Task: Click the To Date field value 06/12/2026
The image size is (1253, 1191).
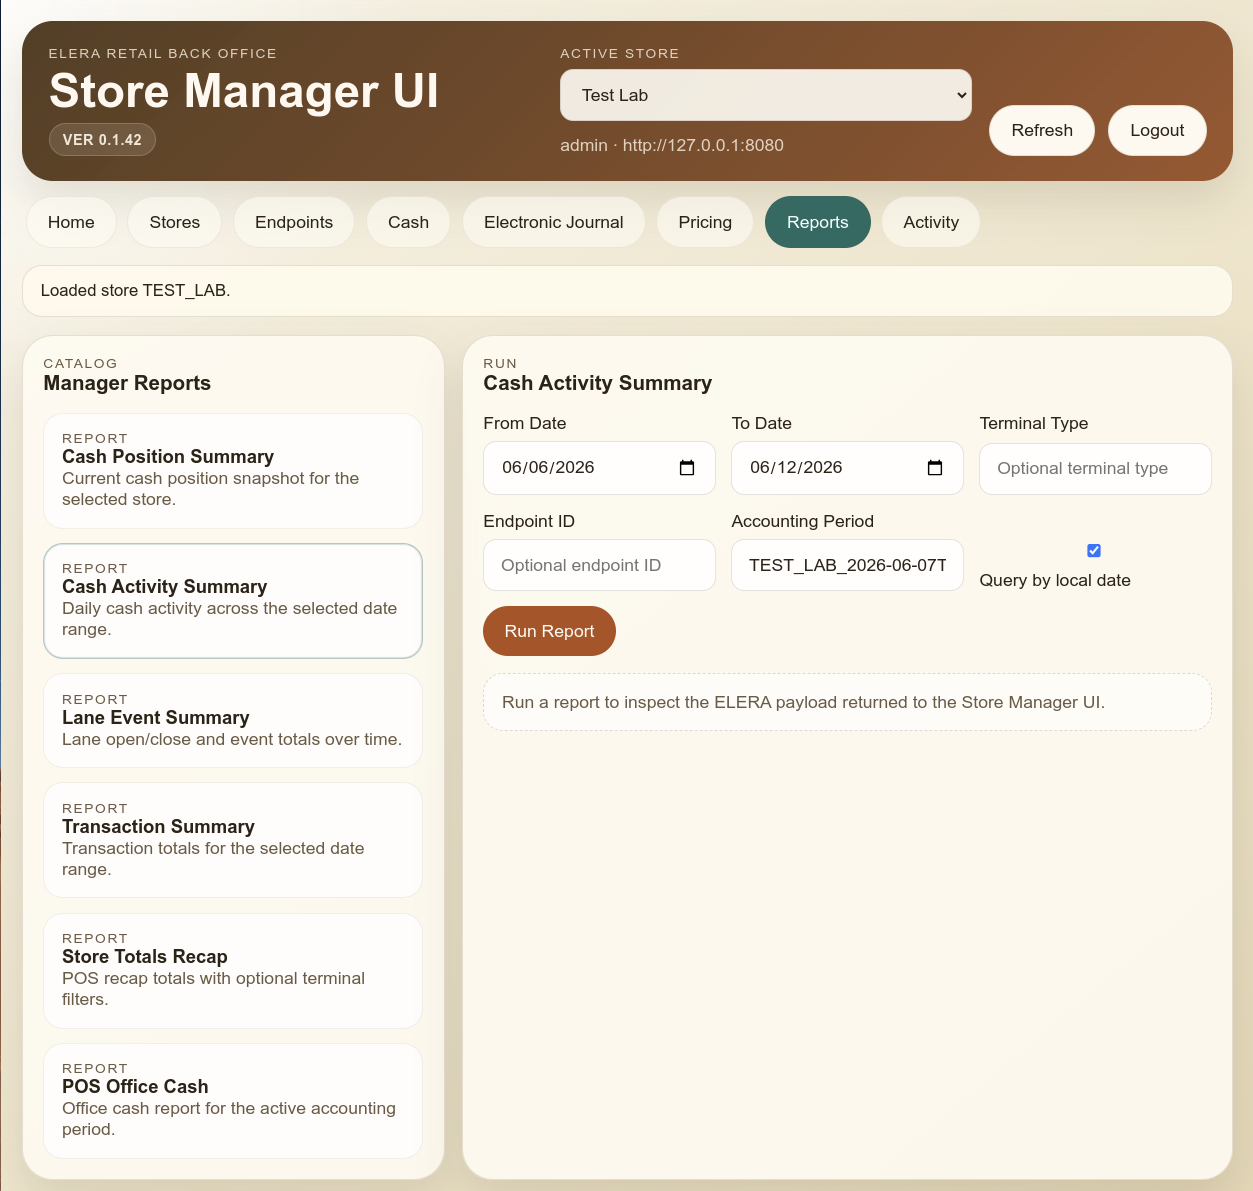Action: [796, 468]
